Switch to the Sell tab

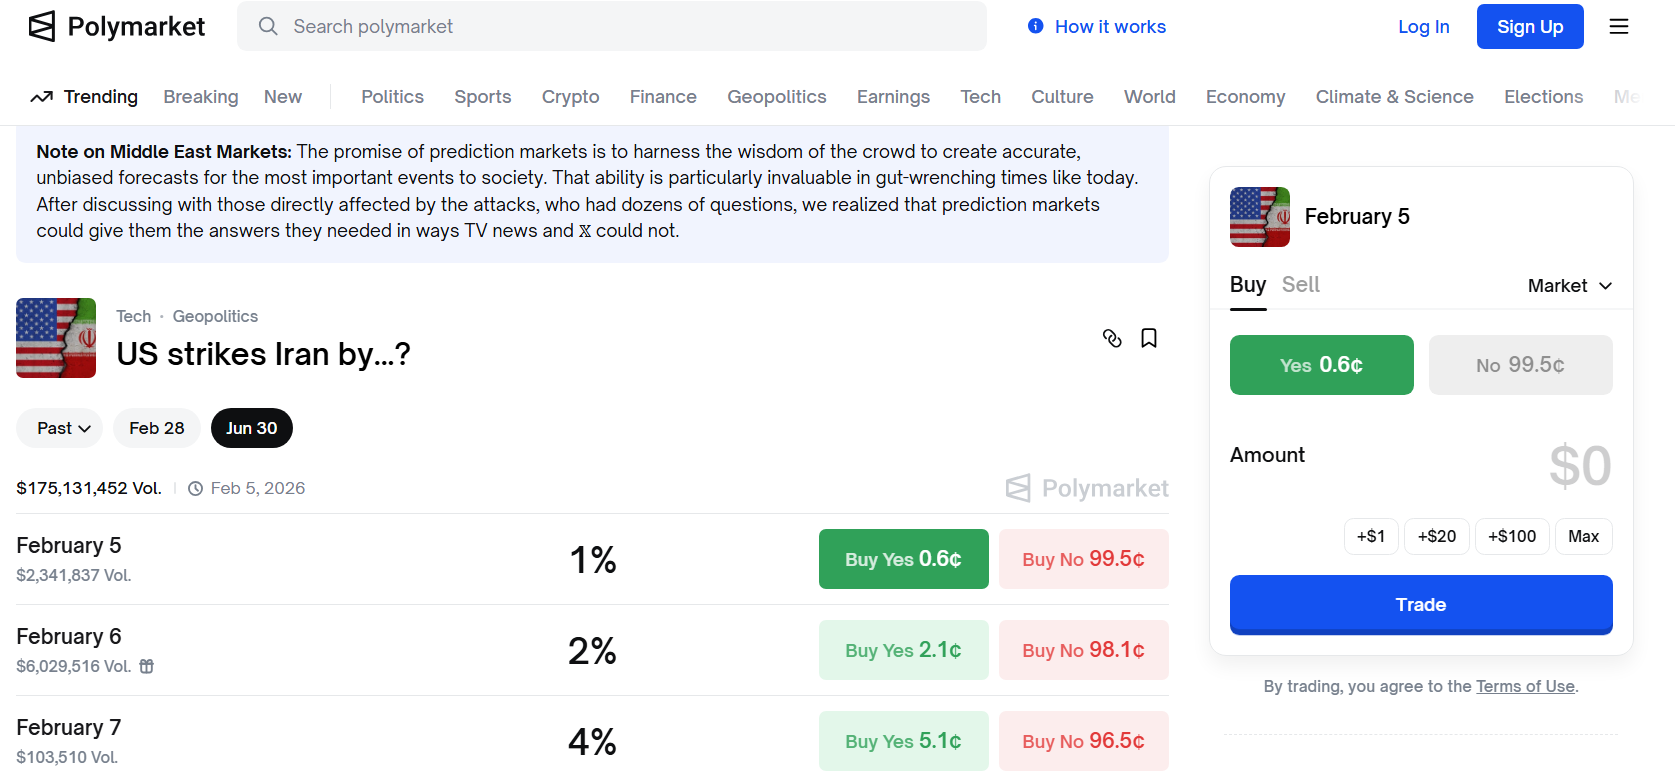point(1300,285)
